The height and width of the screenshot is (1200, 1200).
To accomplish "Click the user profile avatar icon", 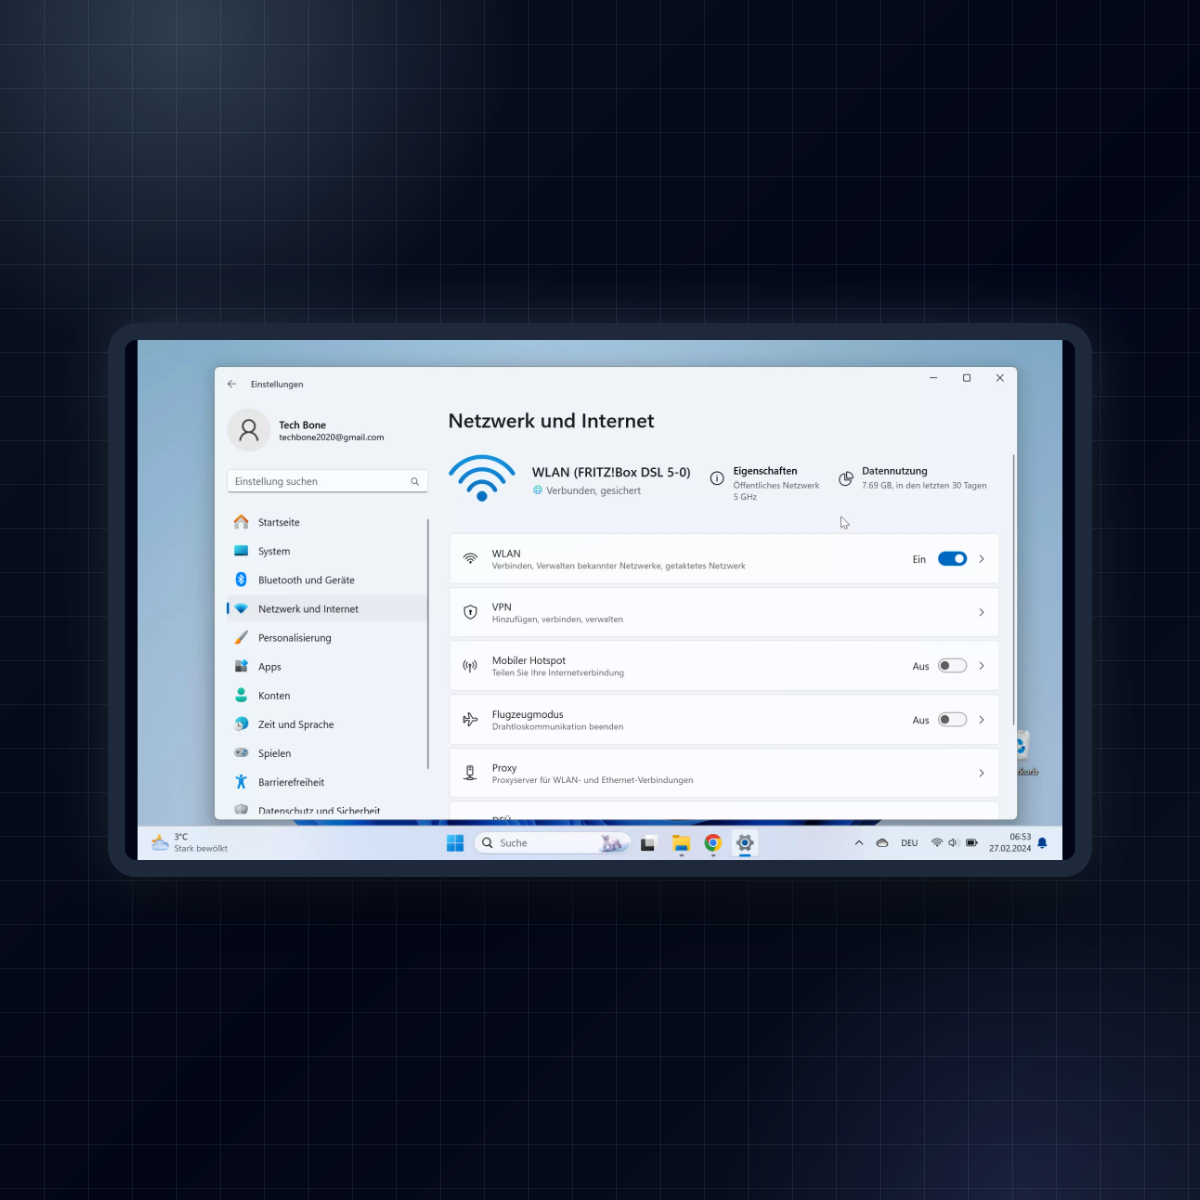I will point(249,430).
